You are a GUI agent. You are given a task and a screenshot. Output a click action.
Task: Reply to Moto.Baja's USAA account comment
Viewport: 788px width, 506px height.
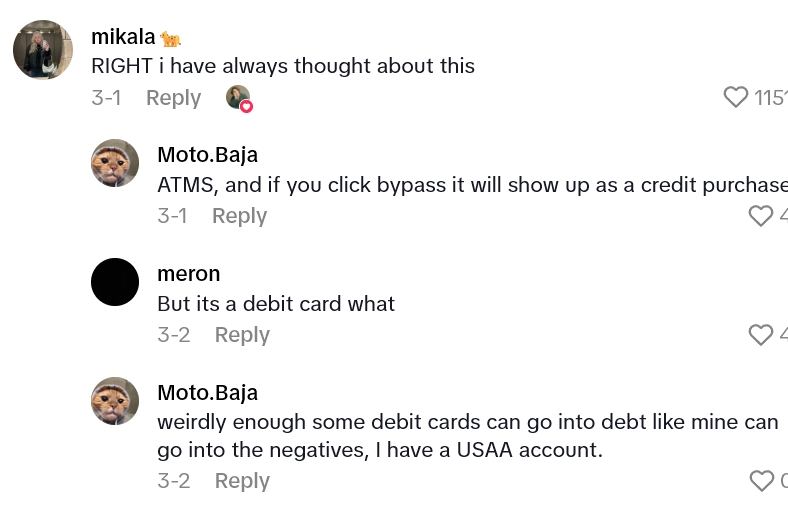[x=242, y=481]
